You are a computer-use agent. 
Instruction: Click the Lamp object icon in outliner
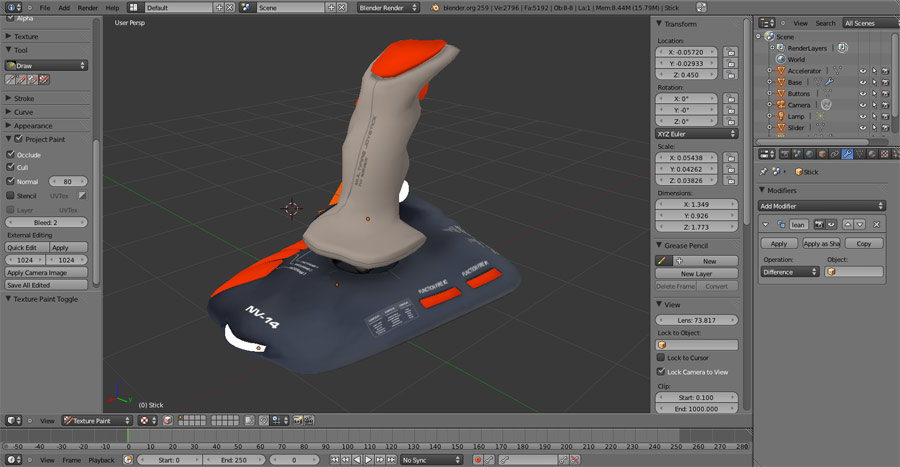point(780,116)
